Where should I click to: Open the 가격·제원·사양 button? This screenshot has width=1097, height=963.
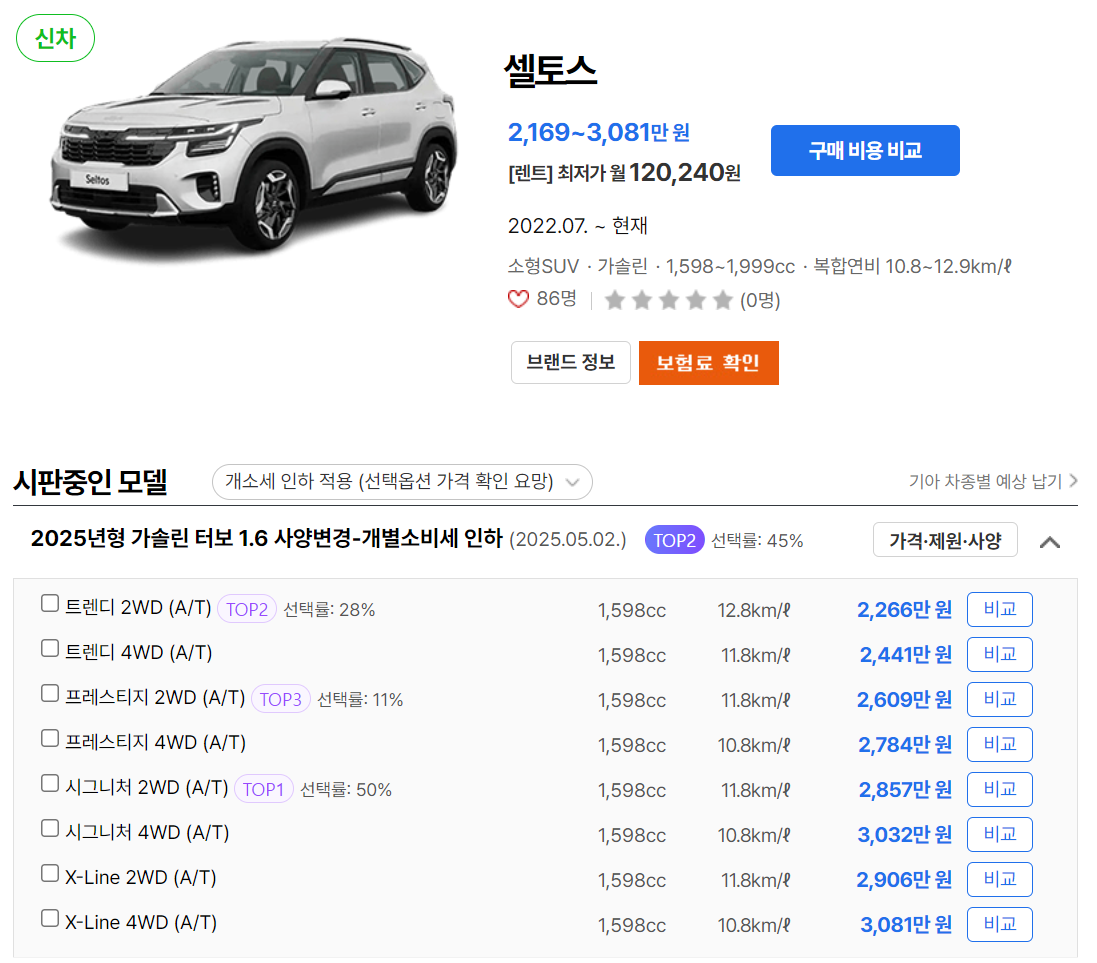click(x=944, y=540)
